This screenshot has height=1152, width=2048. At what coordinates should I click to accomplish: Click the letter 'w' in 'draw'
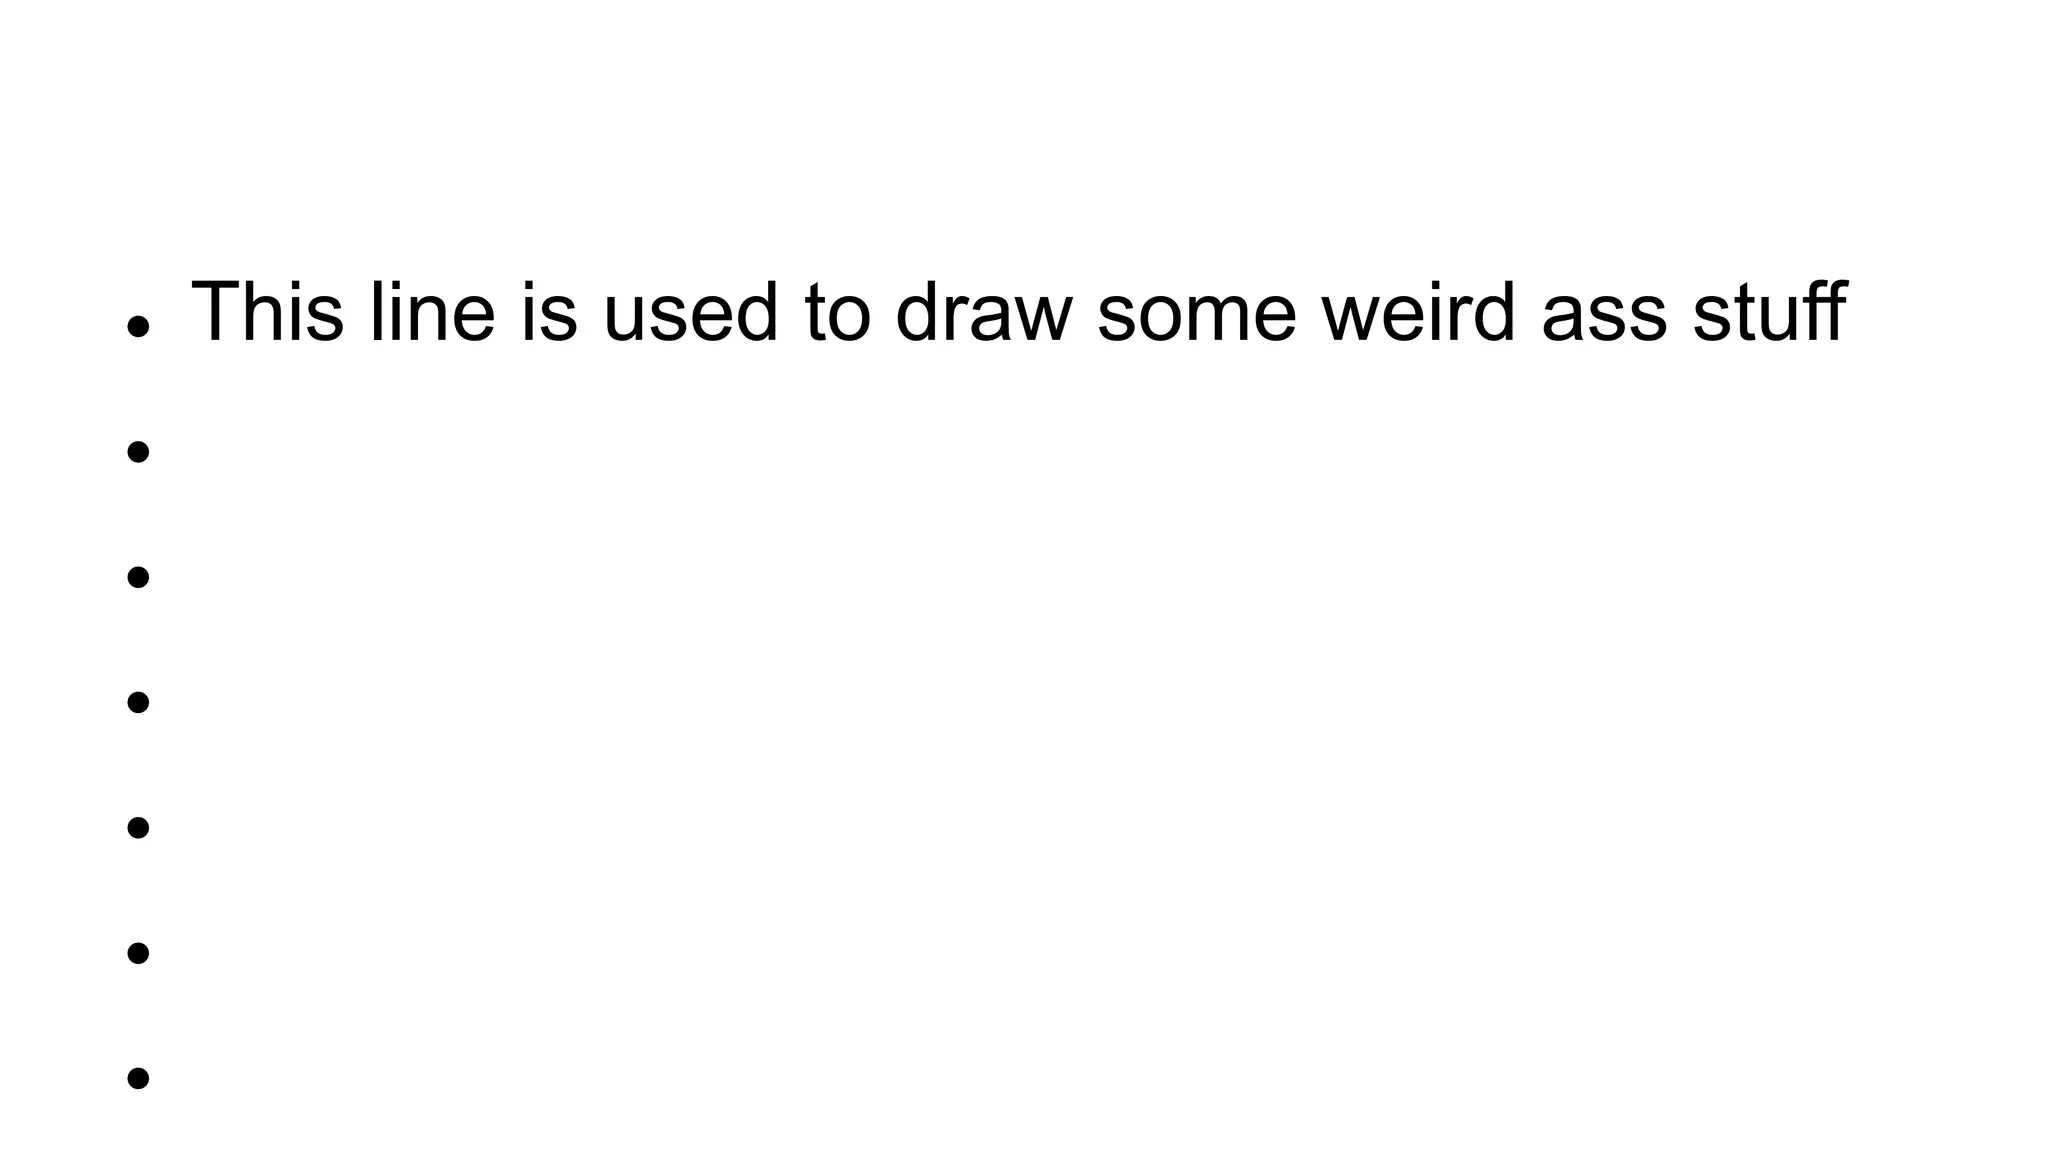tap(1045, 318)
